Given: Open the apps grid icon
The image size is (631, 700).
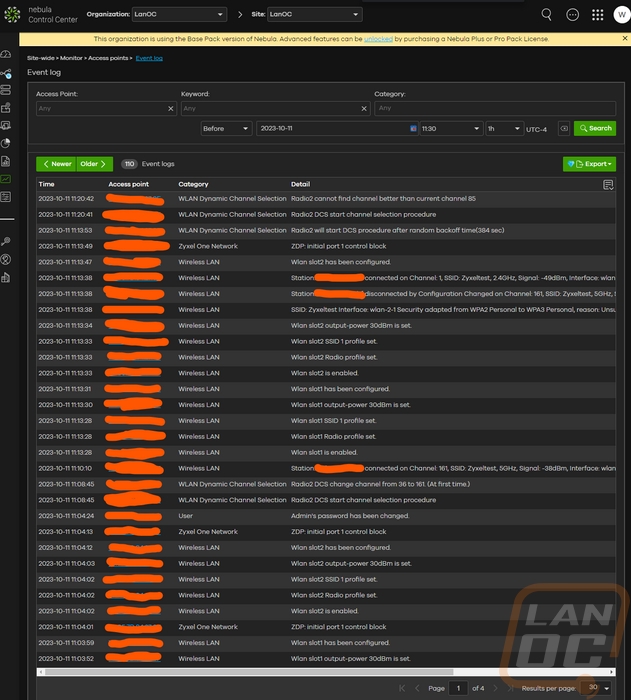Looking at the screenshot, I should (x=598, y=15).
